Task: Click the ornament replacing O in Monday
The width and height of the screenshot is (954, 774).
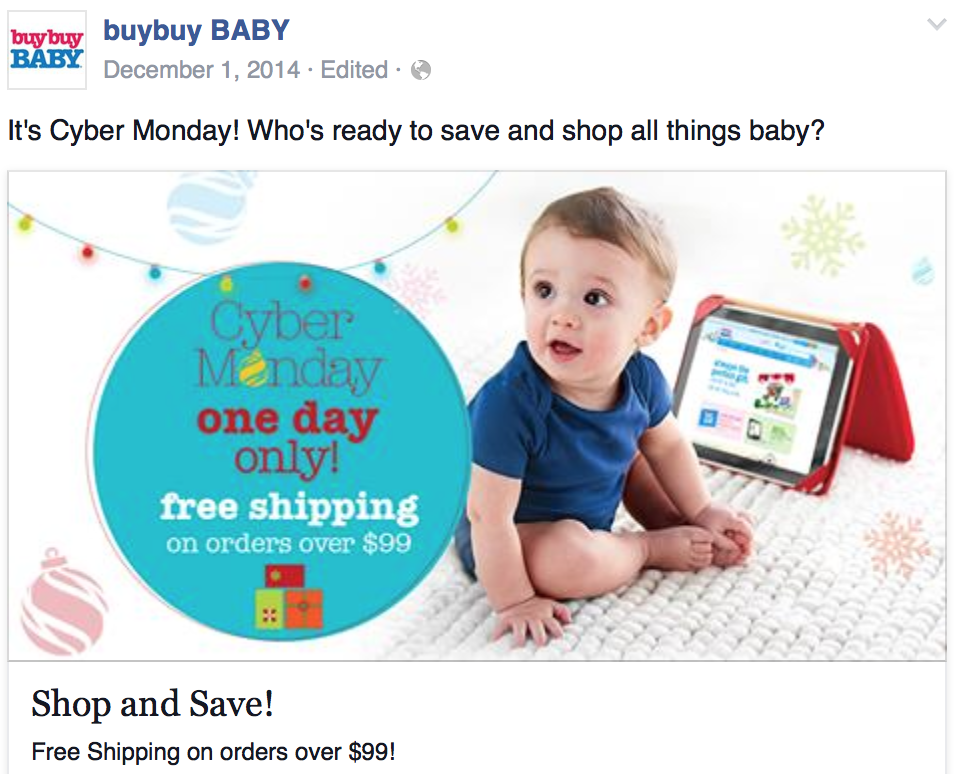Action: pos(251,369)
